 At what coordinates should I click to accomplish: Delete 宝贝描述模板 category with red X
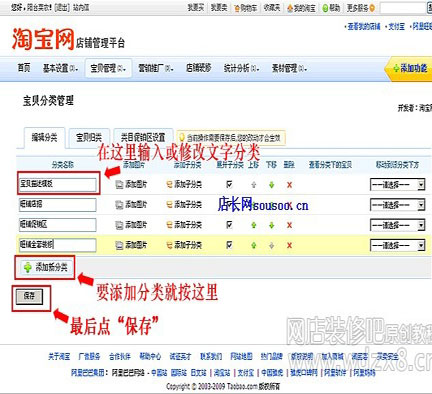[289, 185]
